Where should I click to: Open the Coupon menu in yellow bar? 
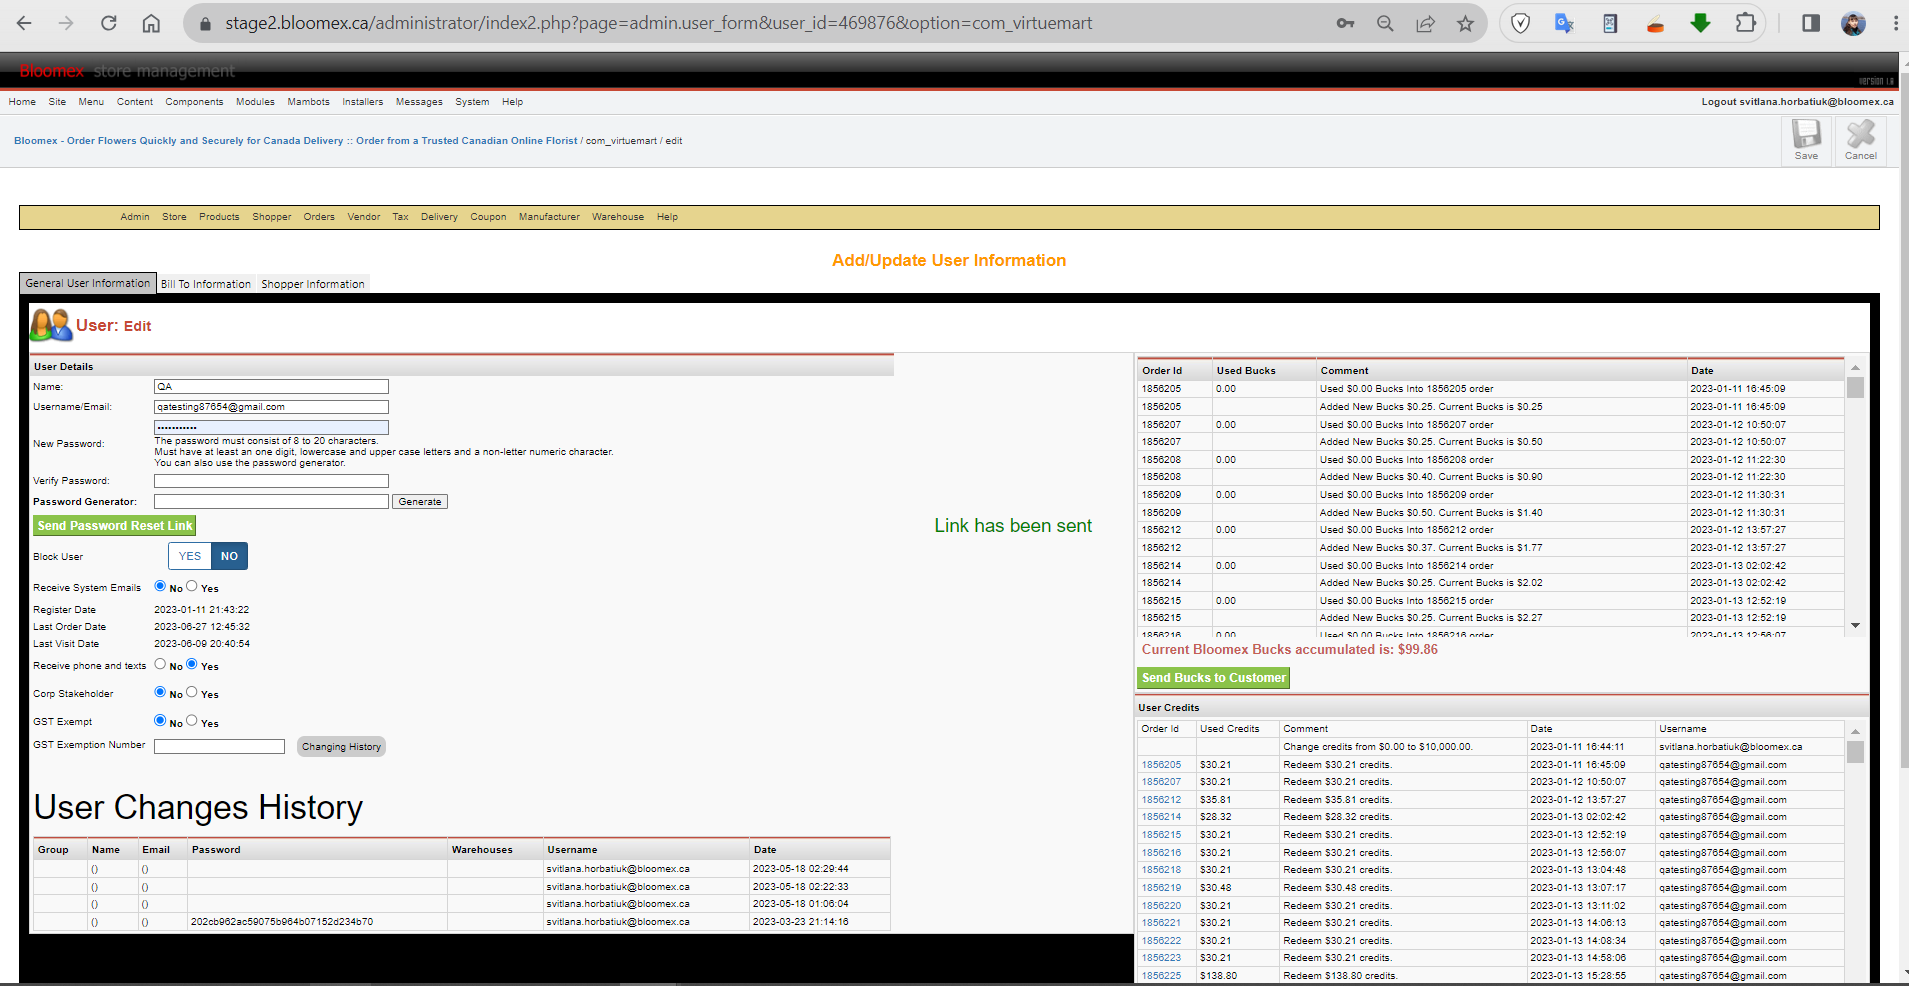[x=488, y=217]
